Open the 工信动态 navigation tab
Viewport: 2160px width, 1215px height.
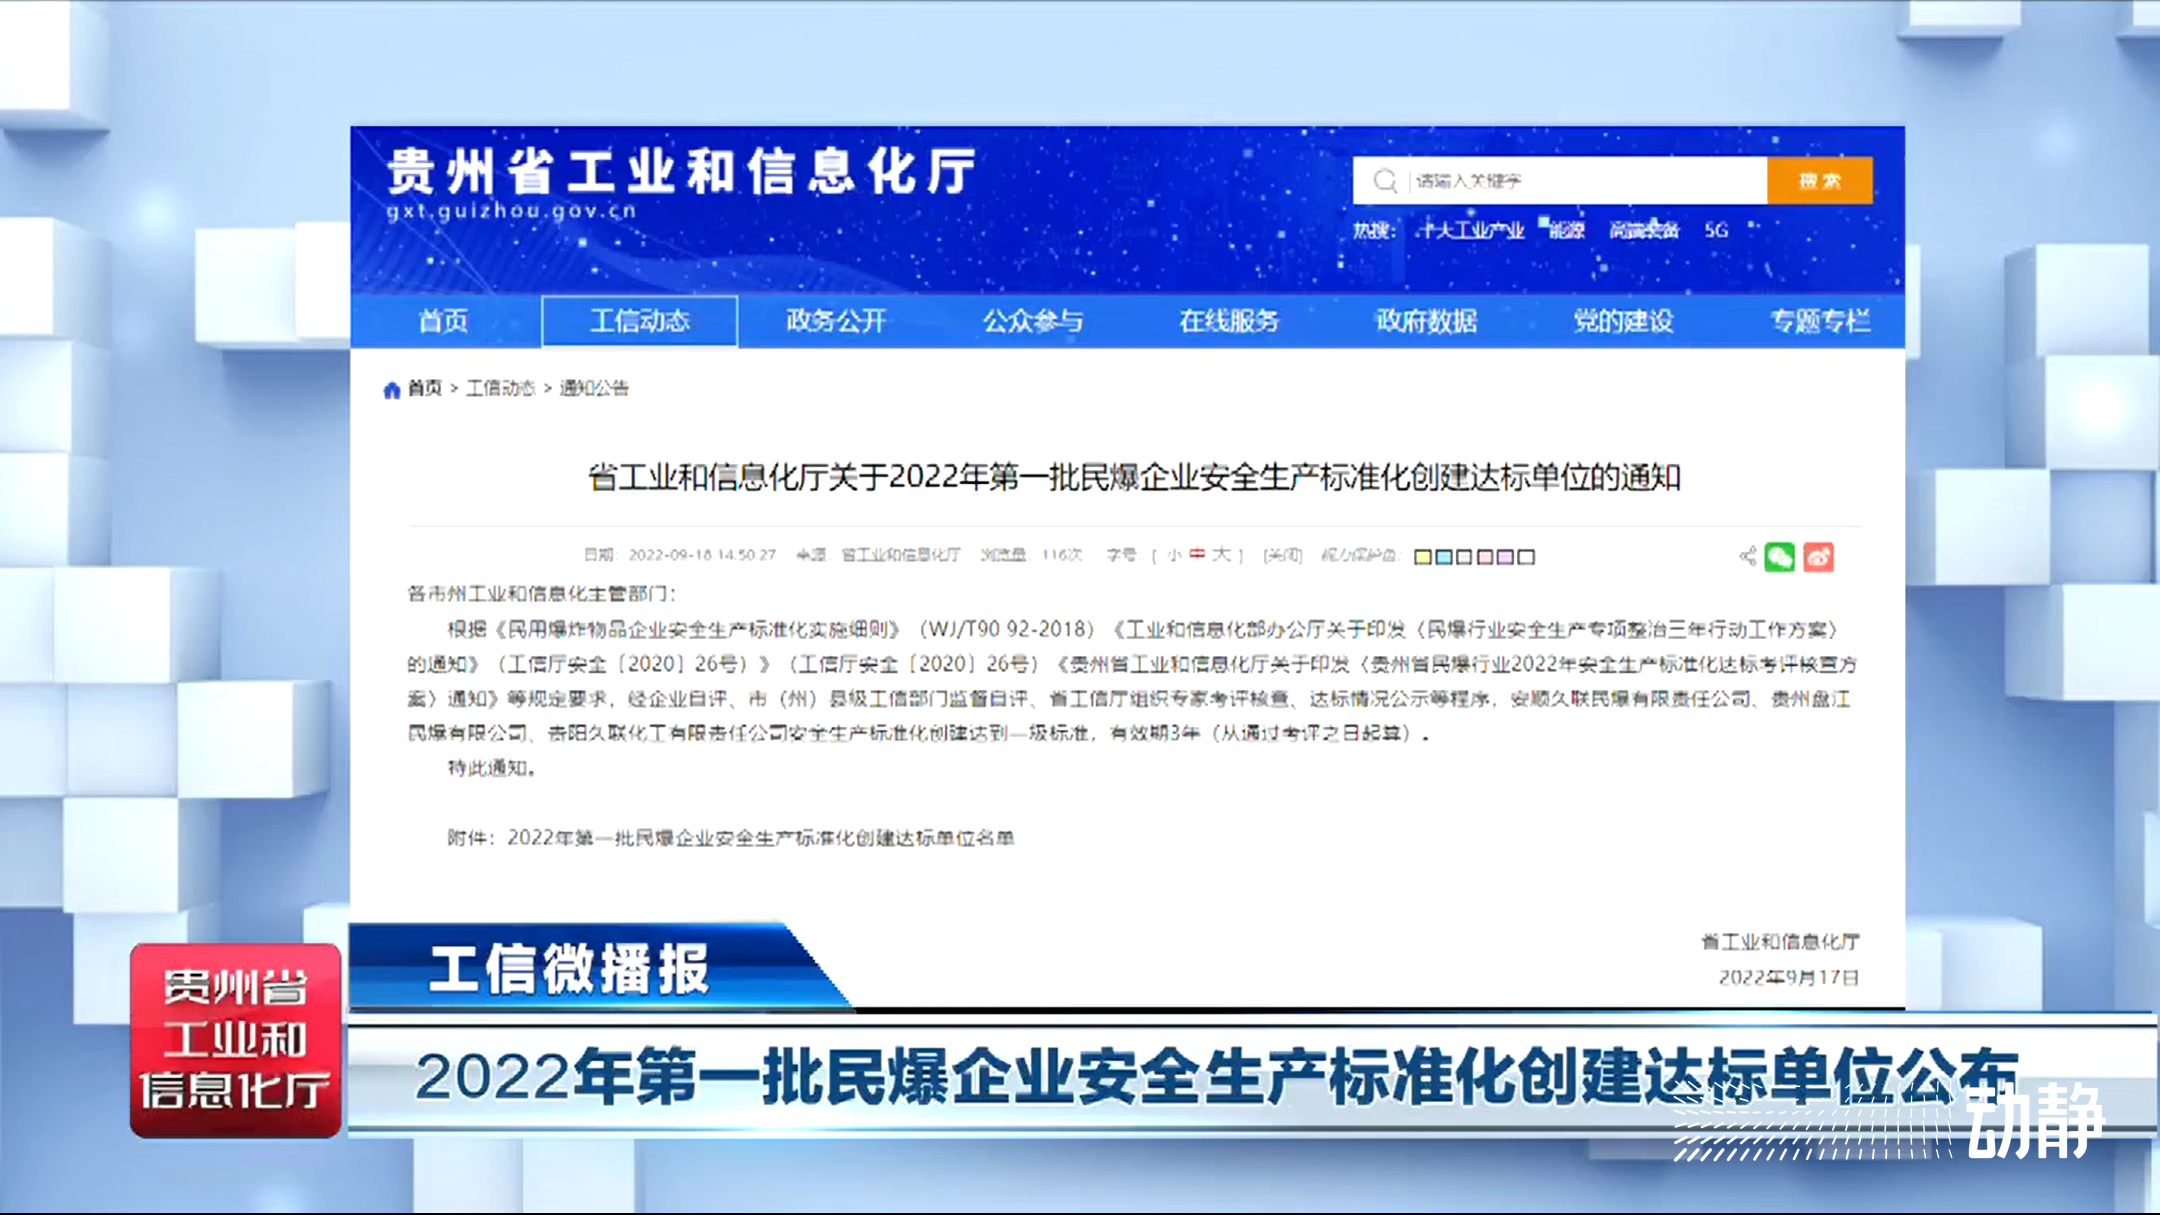639,321
